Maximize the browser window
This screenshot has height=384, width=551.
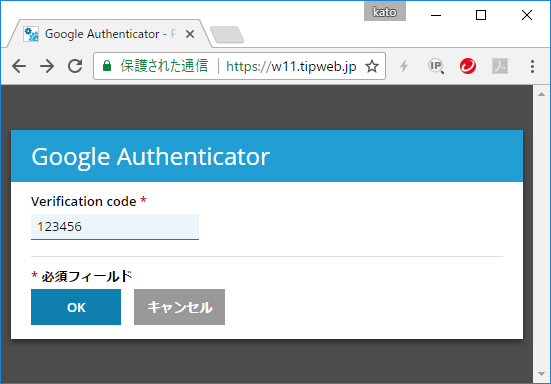481,15
